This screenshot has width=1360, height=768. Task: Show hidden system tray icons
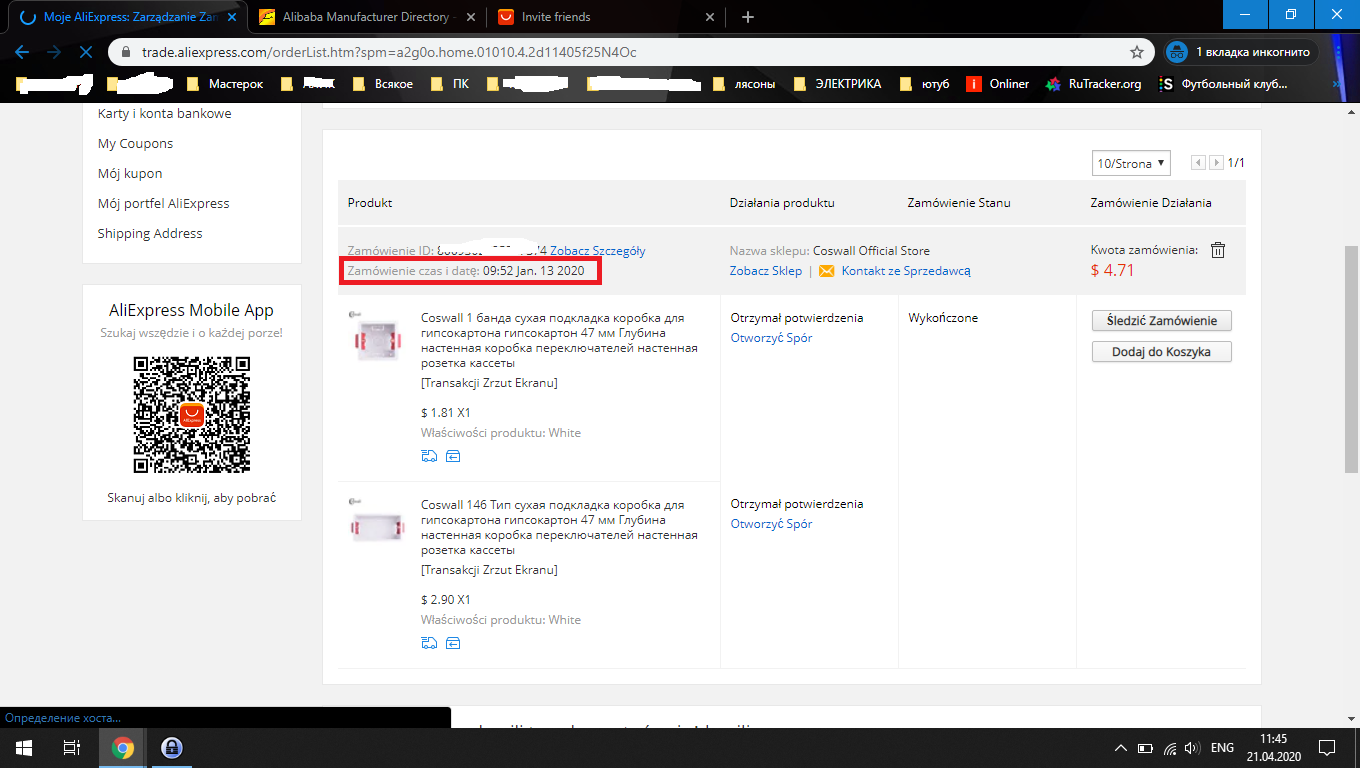click(1122, 748)
